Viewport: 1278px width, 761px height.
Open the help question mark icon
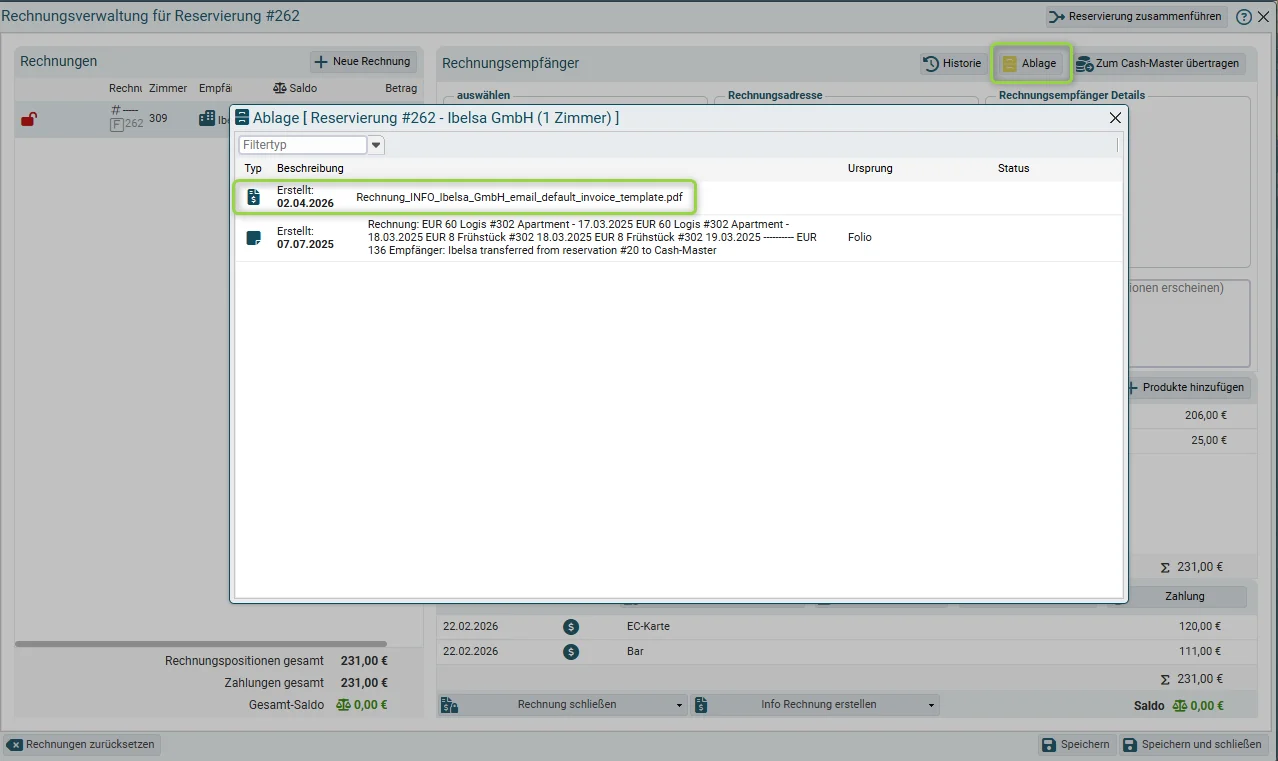(1244, 17)
